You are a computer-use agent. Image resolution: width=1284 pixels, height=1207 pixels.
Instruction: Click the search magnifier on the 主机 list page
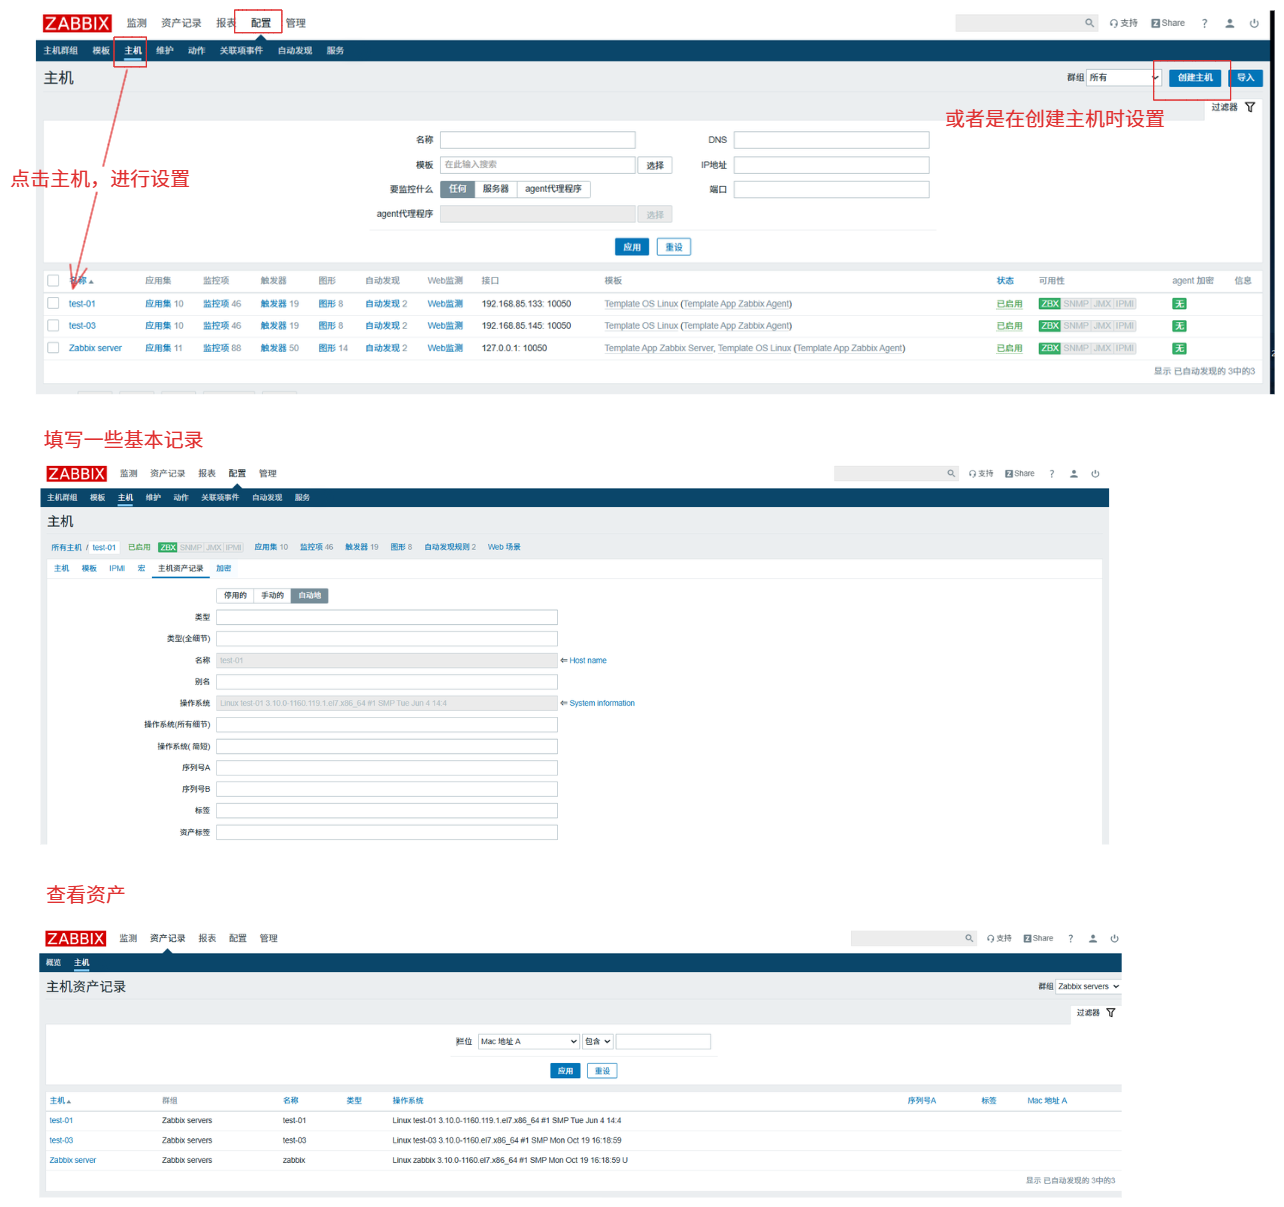1089,23
